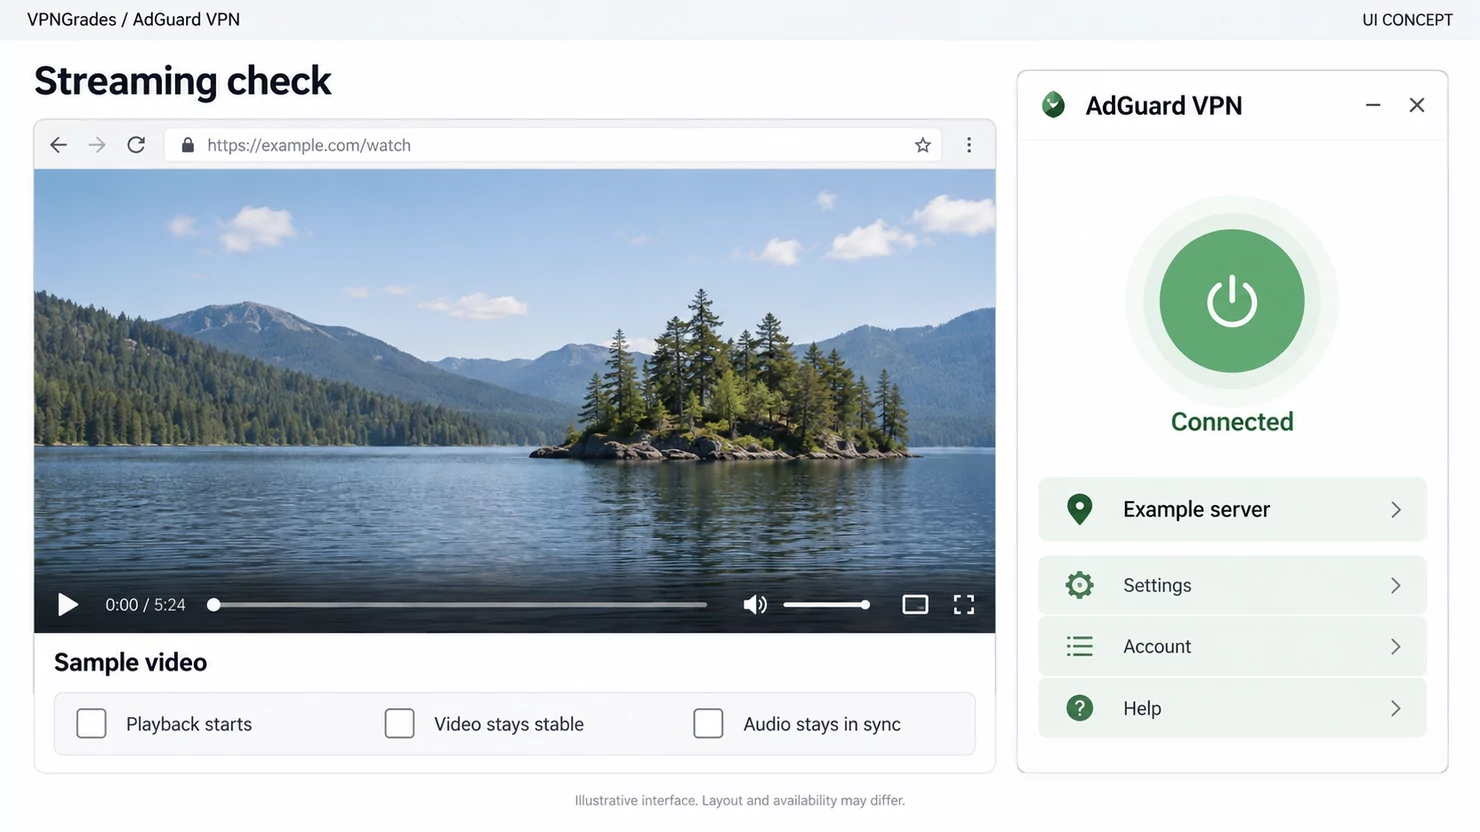Open the browser three-dot menu
1480x832 pixels.
pyautogui.click(x=969, y=145)
